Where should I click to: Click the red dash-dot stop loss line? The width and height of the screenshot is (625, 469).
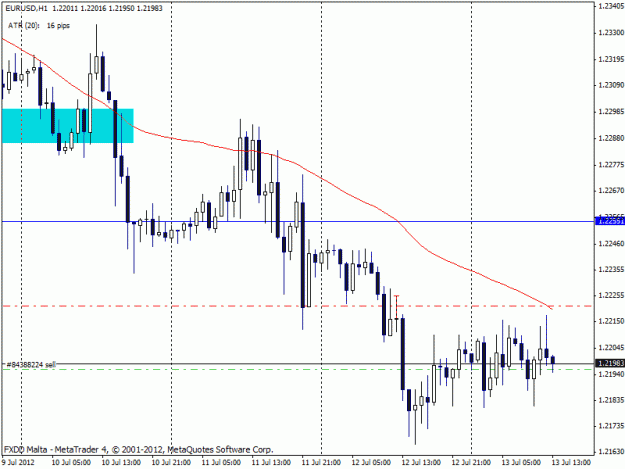[298, 306]
